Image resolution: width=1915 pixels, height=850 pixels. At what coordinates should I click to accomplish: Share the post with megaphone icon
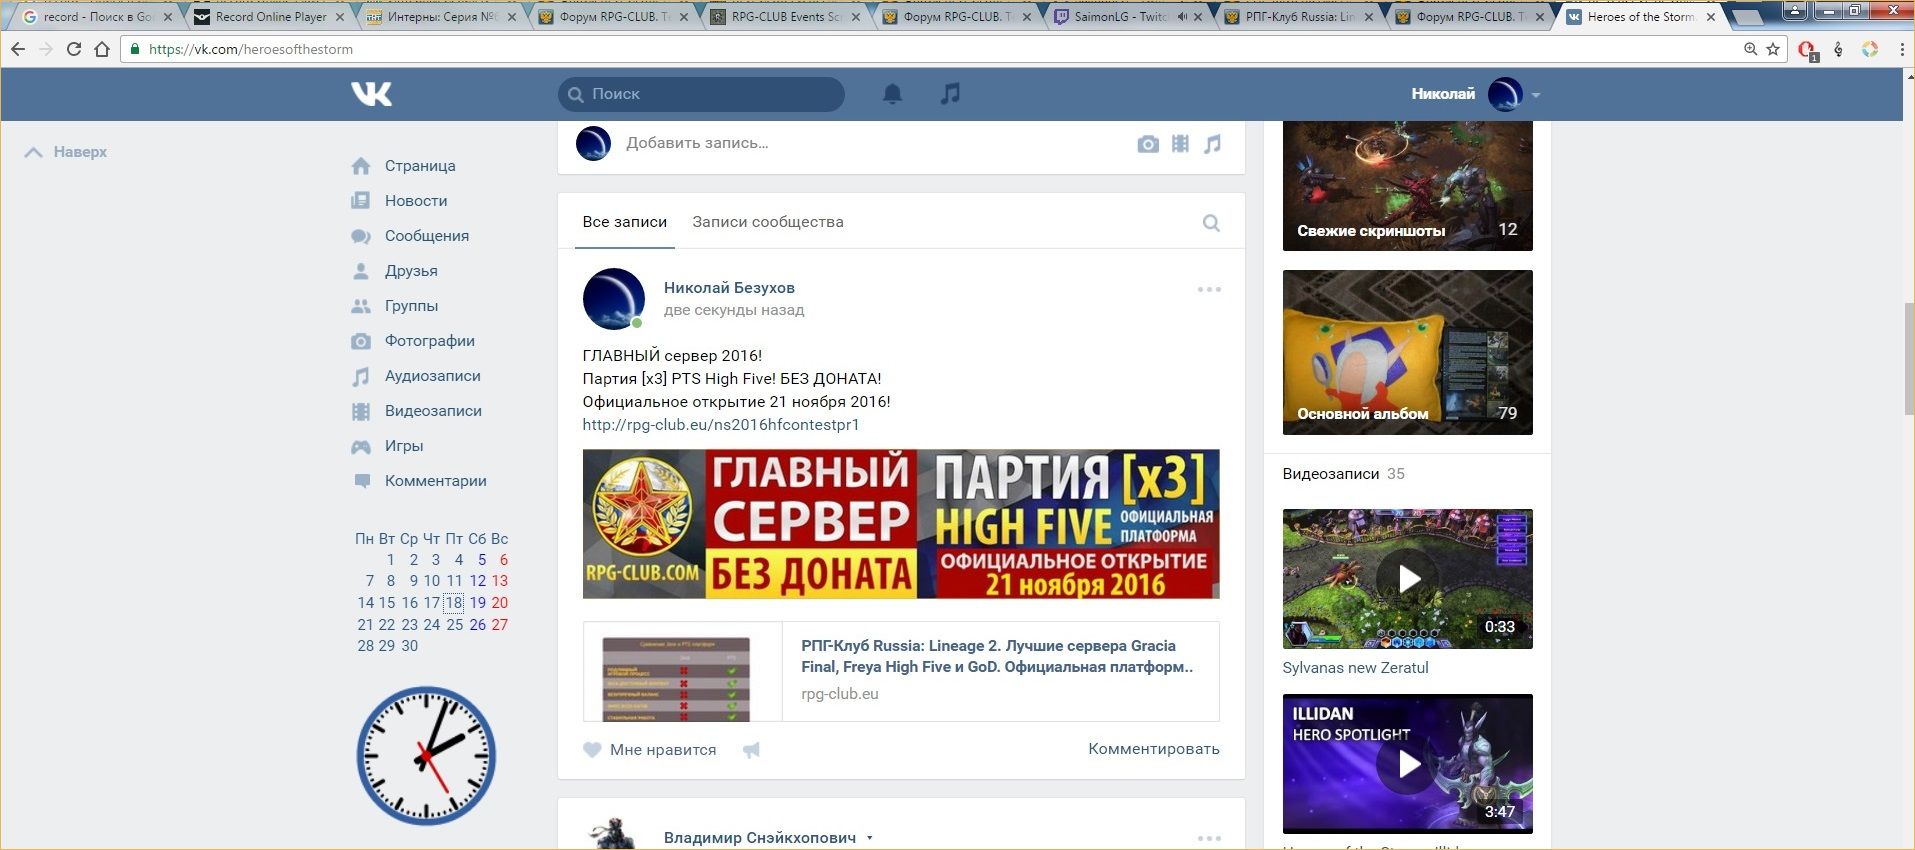[x=751, y=750]
